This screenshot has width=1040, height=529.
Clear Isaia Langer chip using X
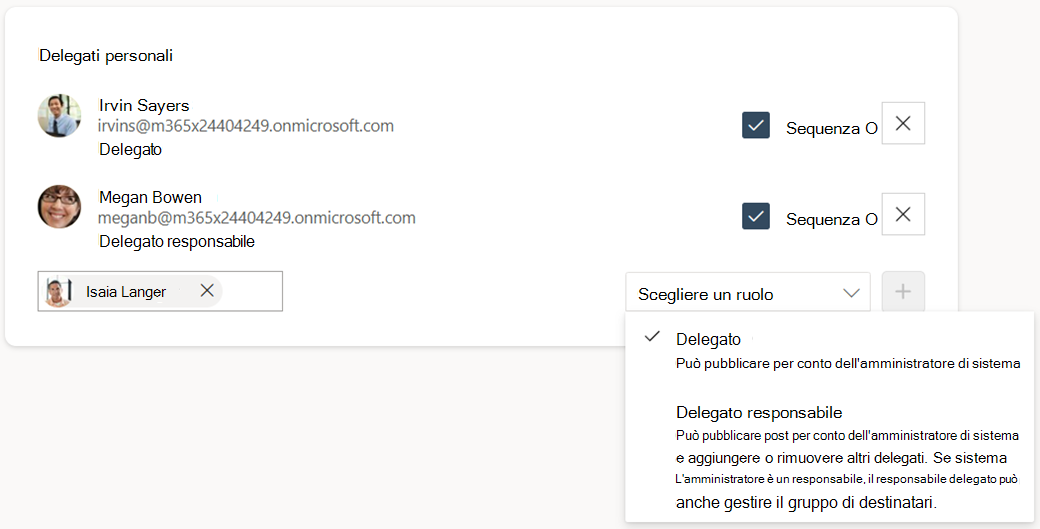(x=207, y=291)
